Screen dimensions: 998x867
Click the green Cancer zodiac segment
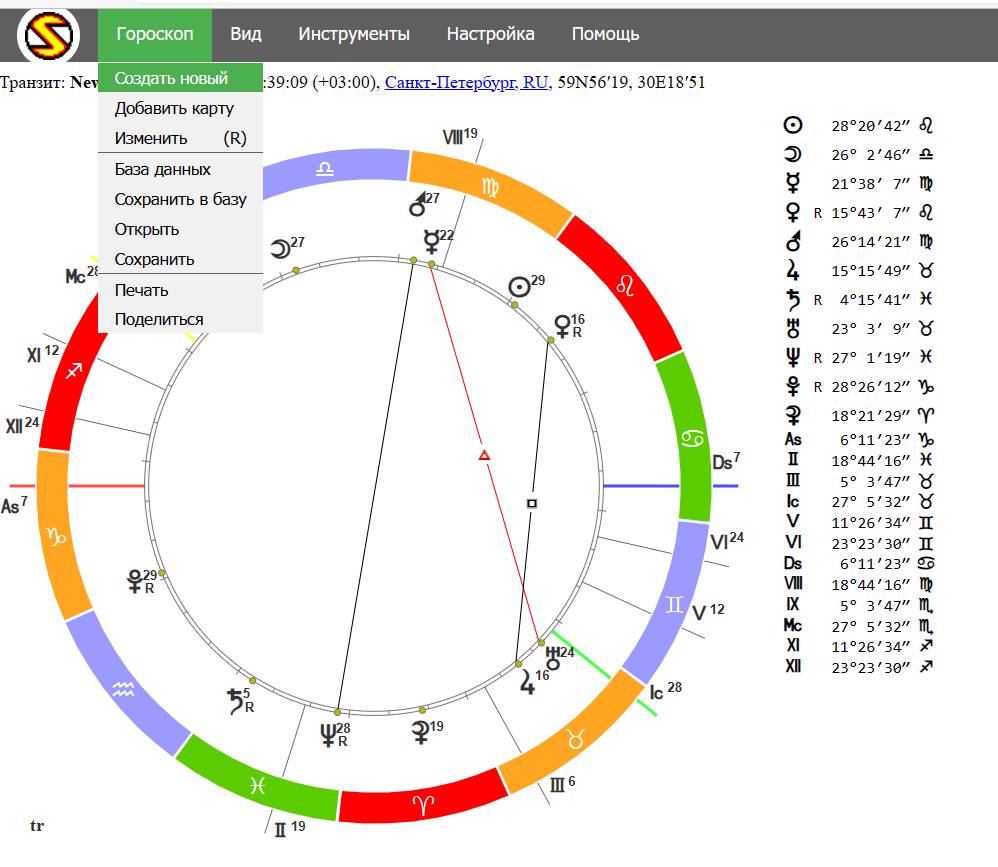click(690, 438)
